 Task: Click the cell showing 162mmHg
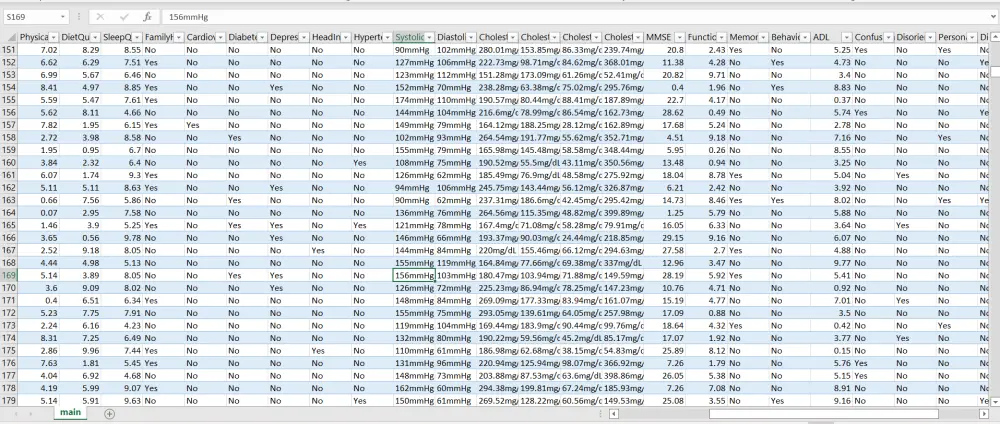tap(414, 388)
